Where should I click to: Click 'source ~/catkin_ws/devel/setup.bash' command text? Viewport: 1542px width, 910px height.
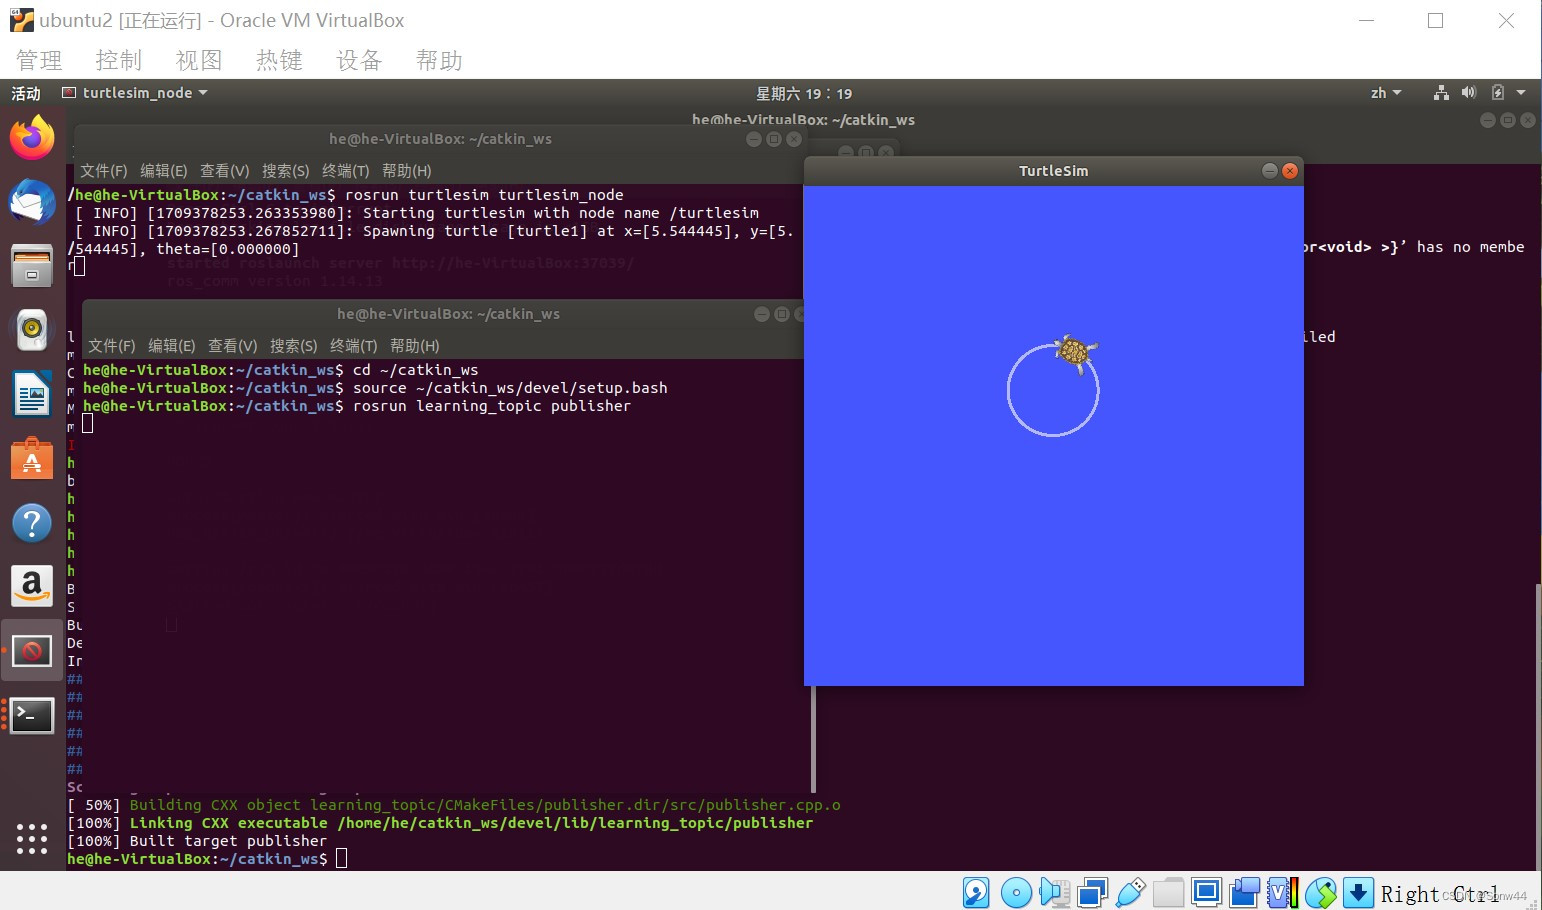510,388
